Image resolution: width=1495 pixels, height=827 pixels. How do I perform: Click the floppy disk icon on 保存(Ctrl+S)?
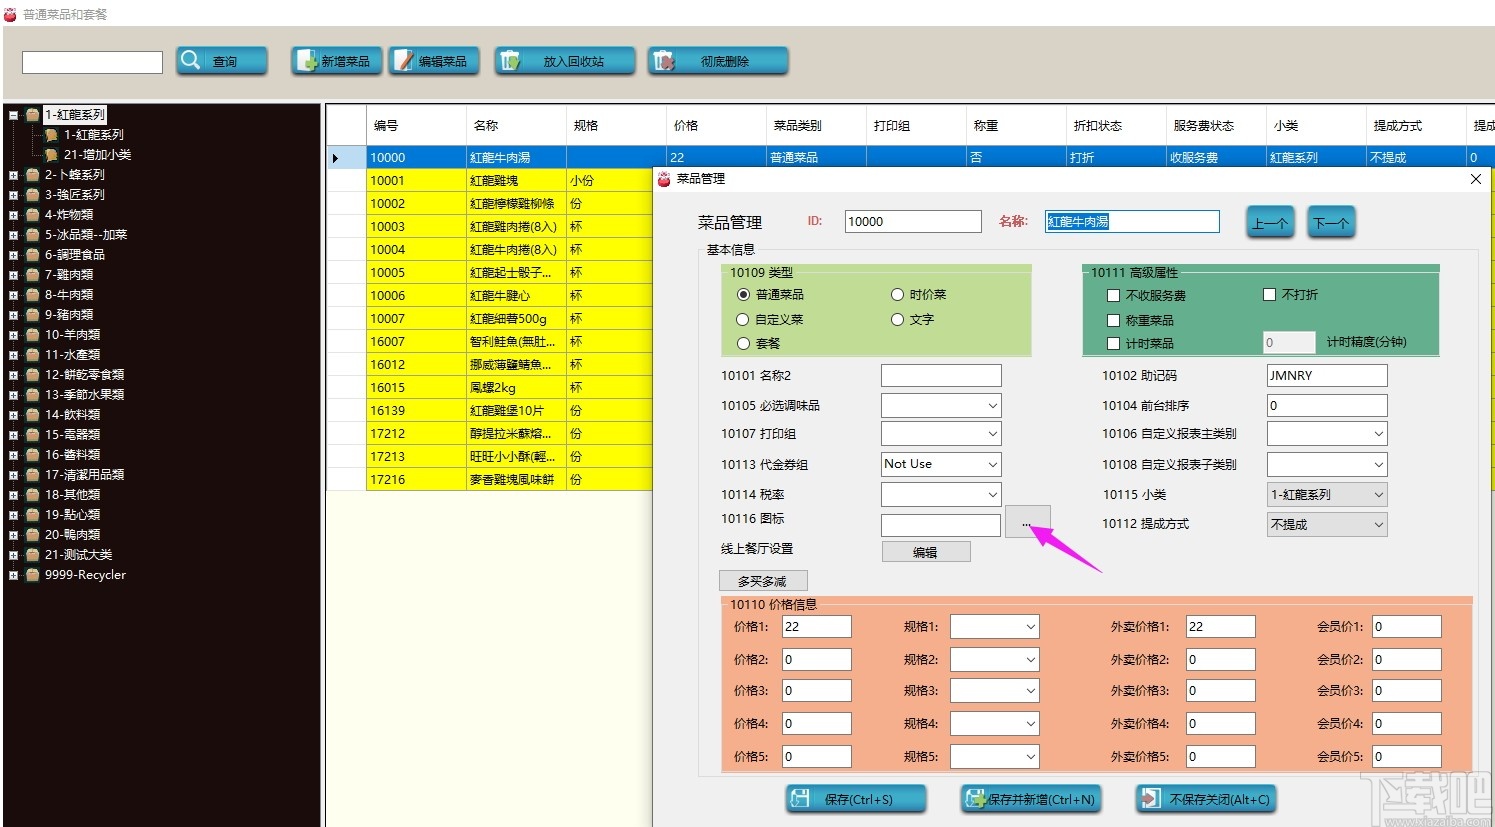(x=800, y=798)
